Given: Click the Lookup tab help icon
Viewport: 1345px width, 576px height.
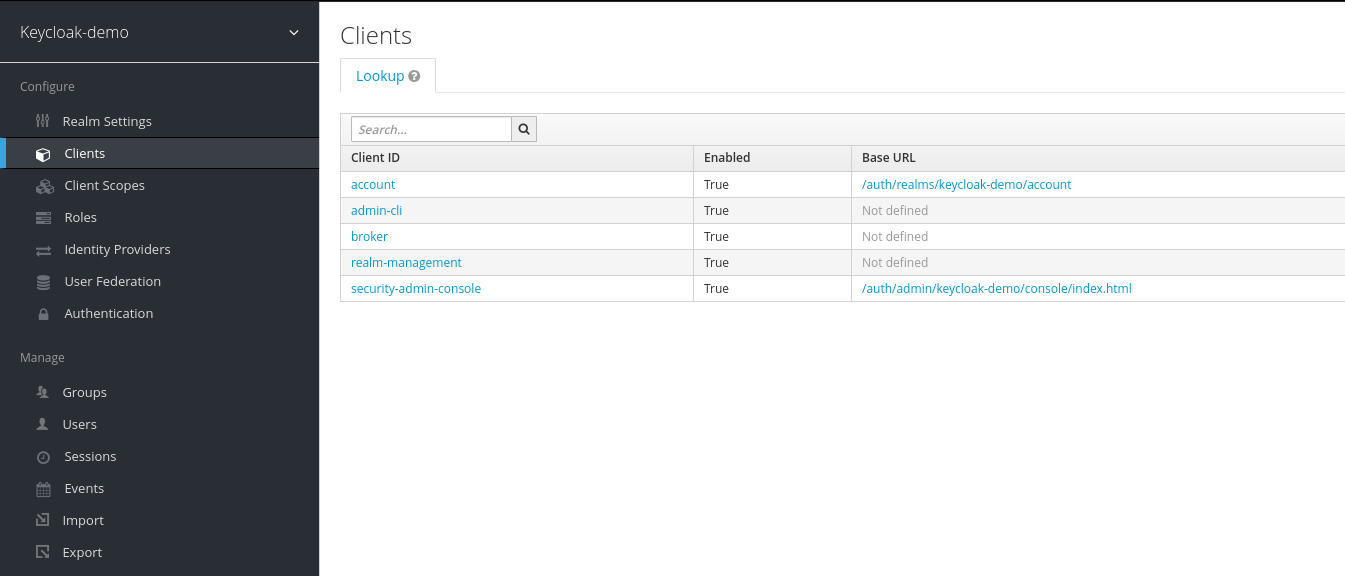Looking at the screenshot, I should point(414,76).
